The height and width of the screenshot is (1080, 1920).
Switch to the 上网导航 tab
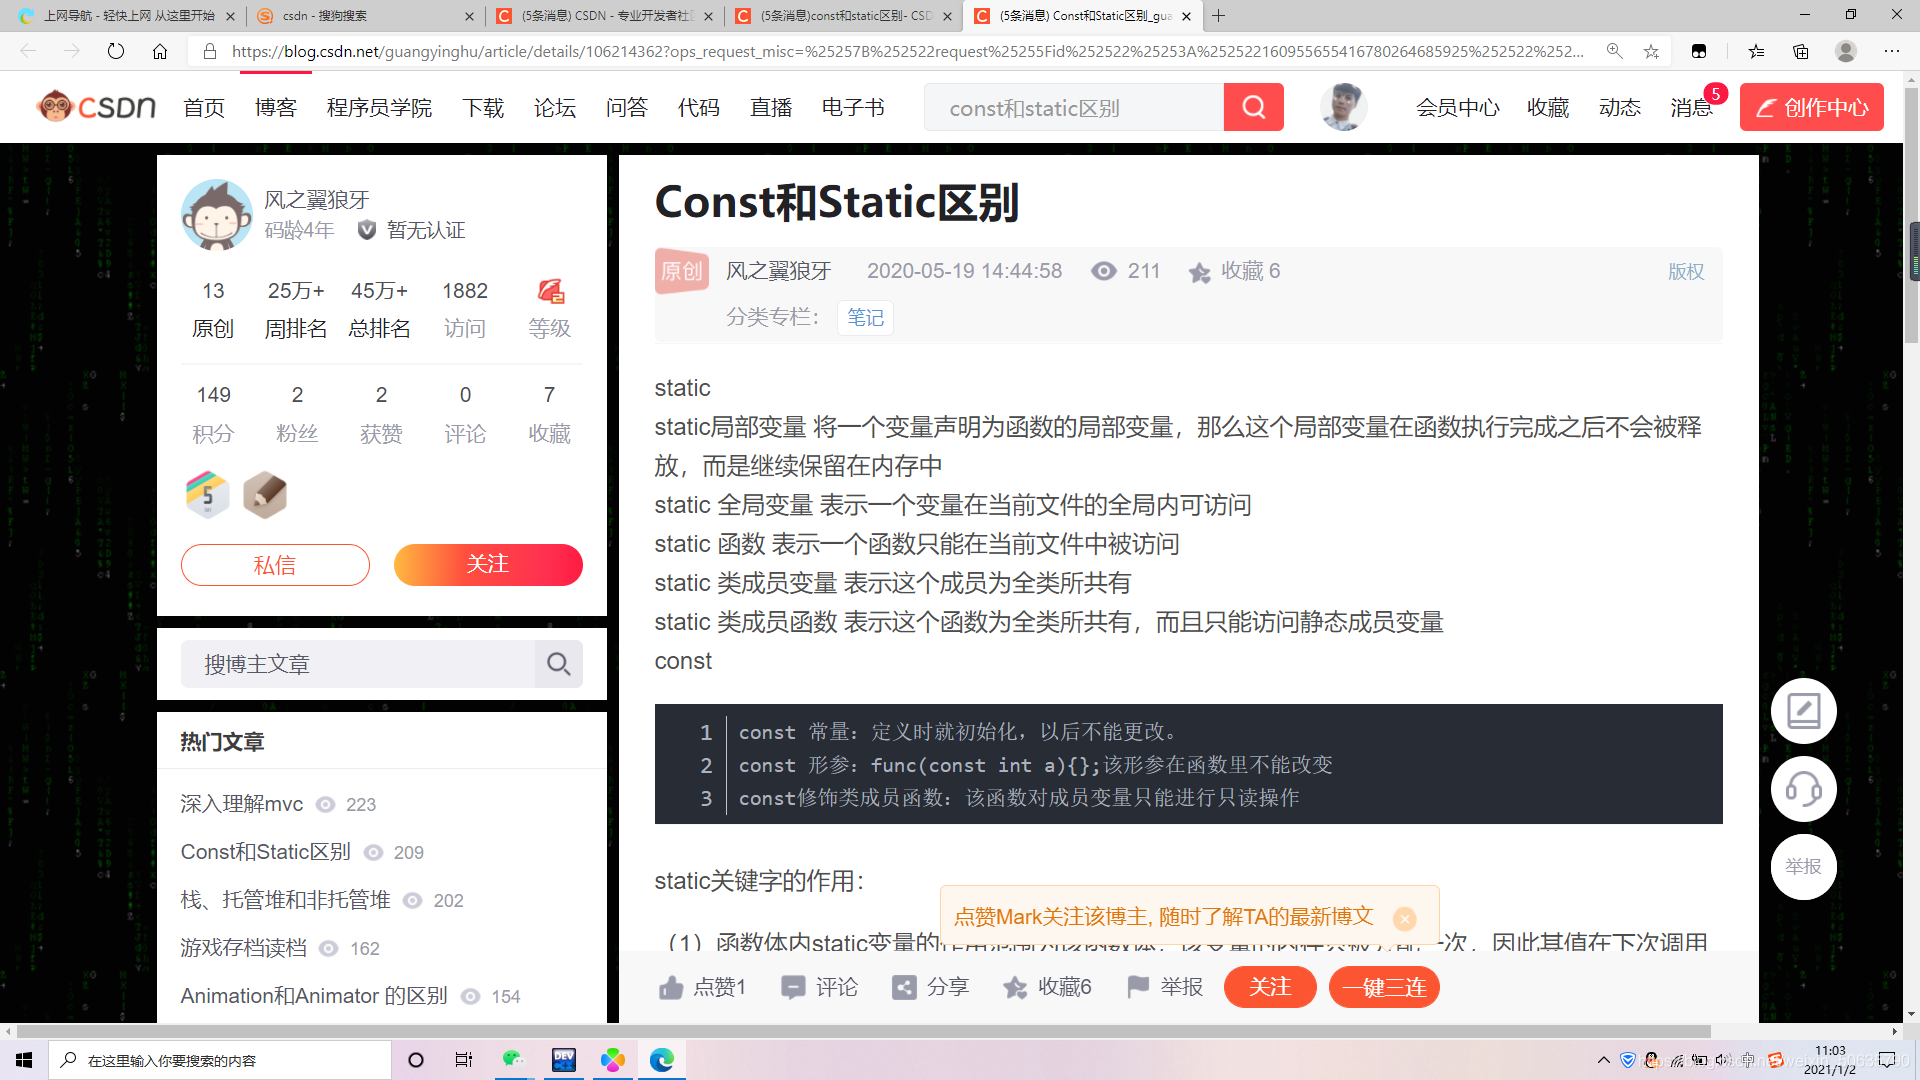pyautogui.click(x=127, y=16)
